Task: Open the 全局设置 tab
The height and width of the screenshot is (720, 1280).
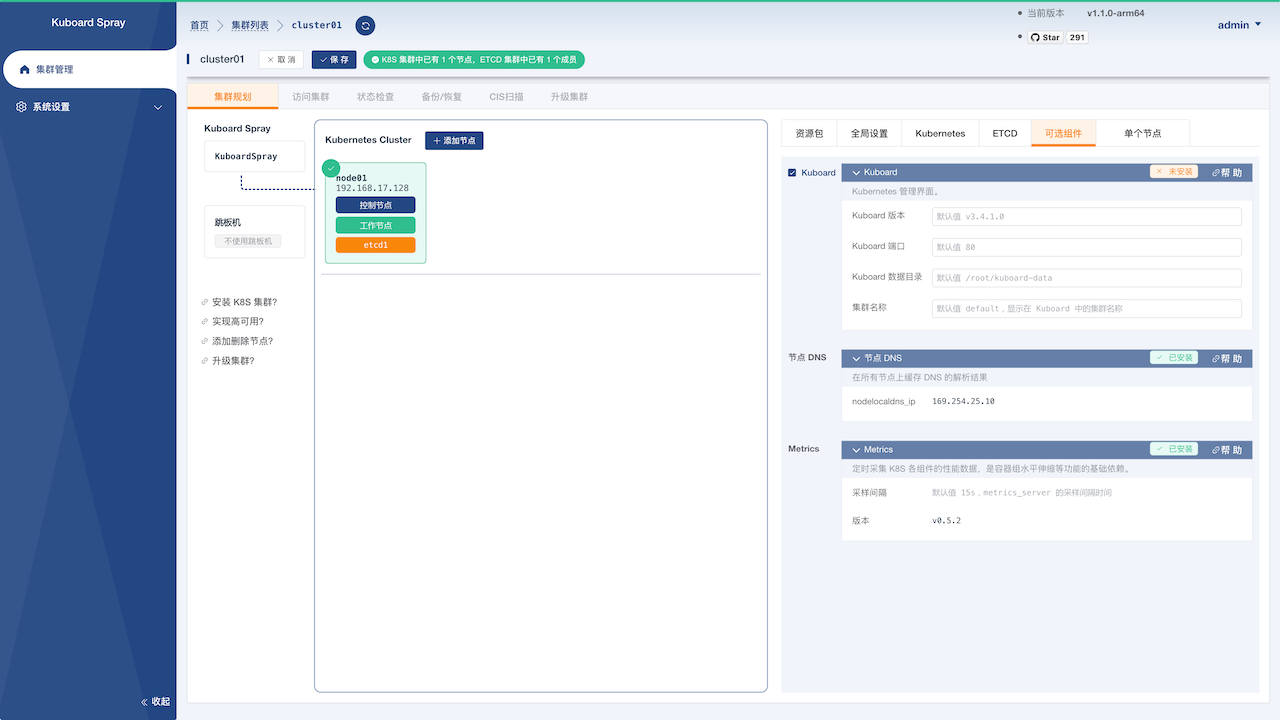Action: tap(869, 133)
